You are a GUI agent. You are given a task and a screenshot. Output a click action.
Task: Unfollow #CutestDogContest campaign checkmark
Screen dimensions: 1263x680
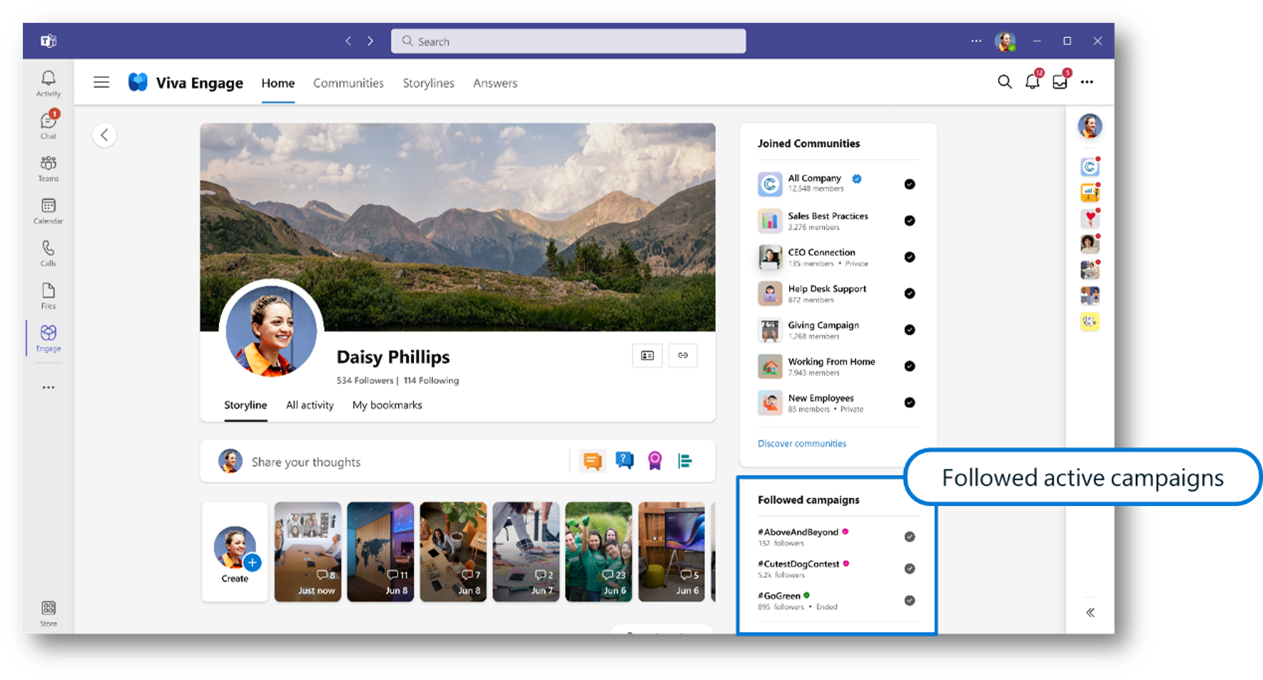pyautogui.click(x=909, y=569)
